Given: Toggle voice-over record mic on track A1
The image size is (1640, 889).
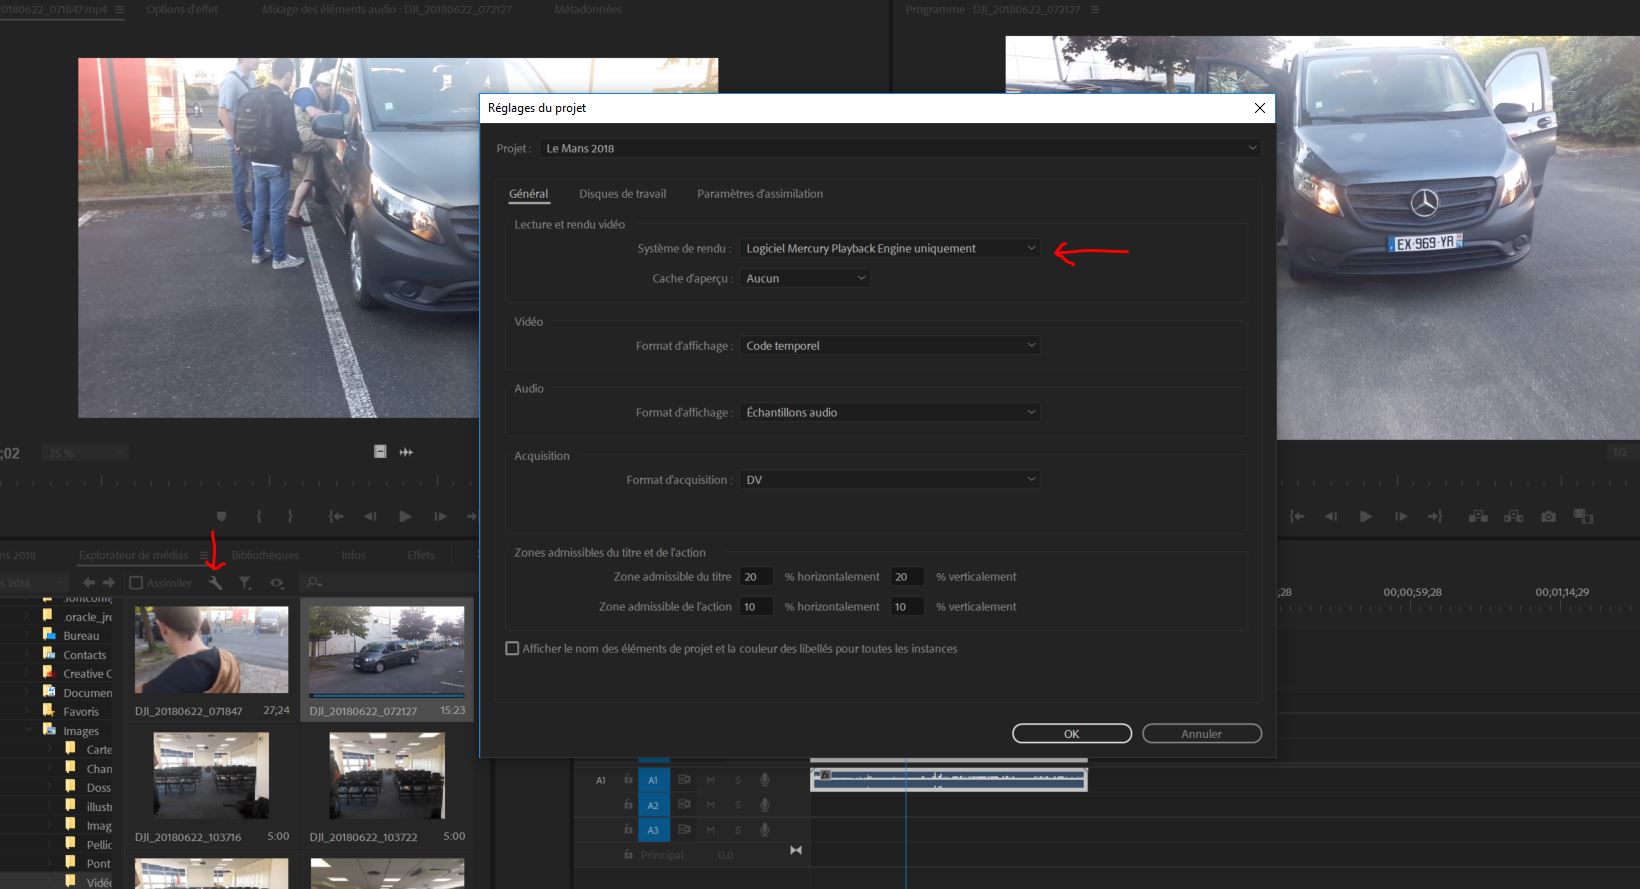Looking at the screenshot, I should coord(764,780).
